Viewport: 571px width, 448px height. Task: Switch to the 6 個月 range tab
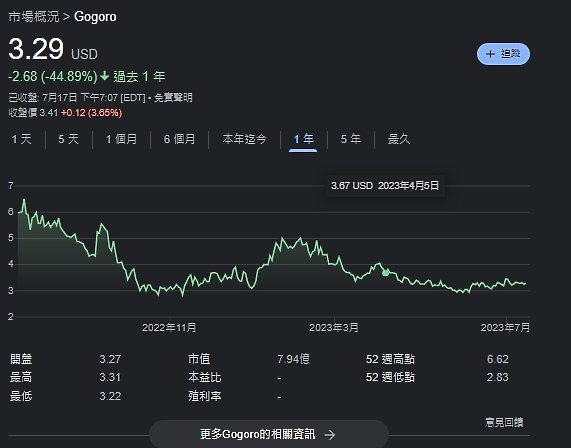point(179,139)
